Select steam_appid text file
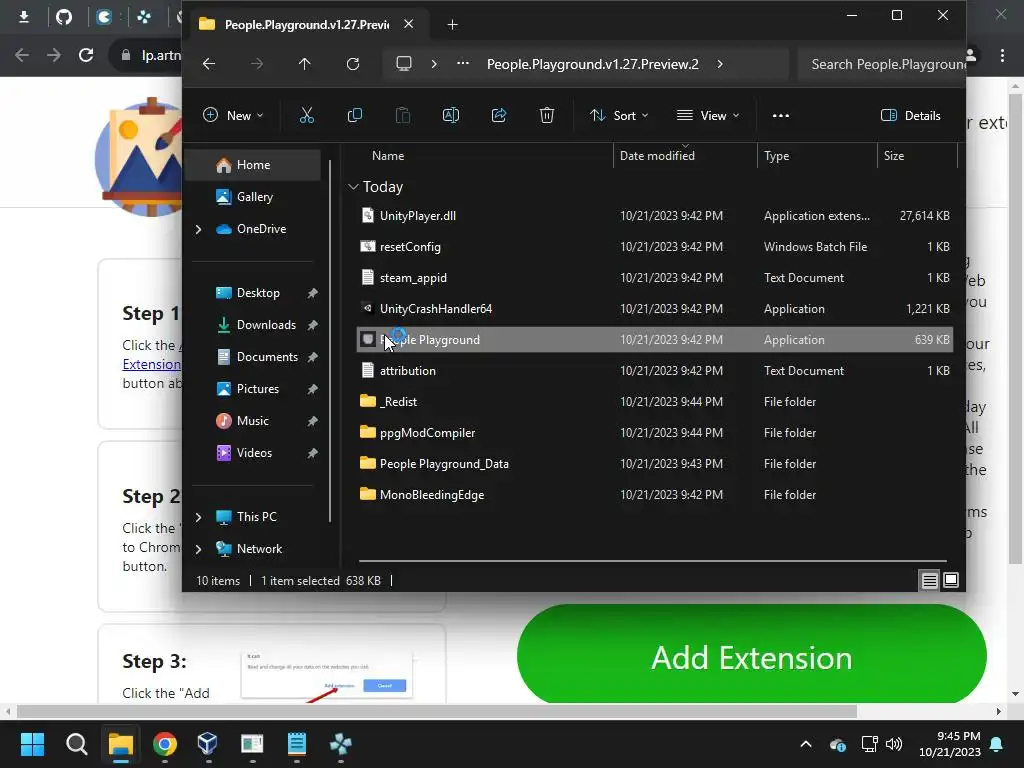Viewport: 1024px width, 768px height. 655,278
